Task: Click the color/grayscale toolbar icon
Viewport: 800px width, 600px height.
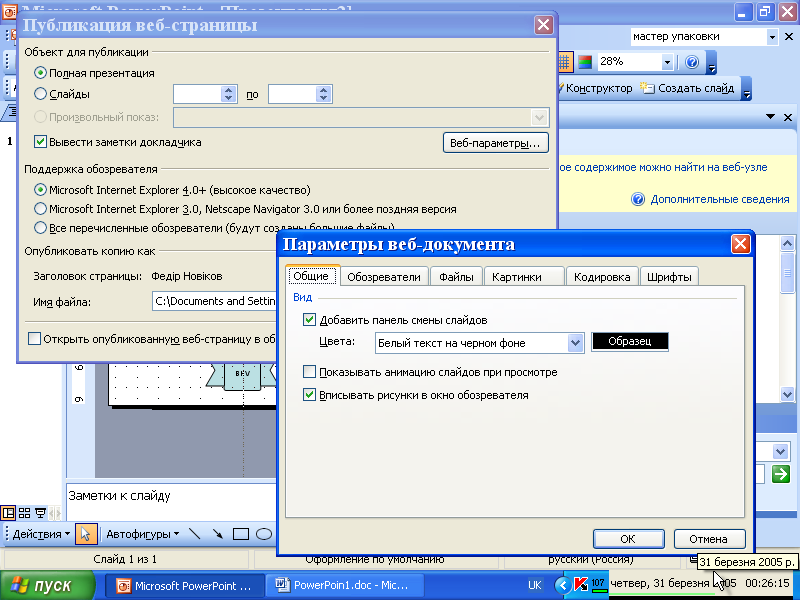Action: point(585,62)
